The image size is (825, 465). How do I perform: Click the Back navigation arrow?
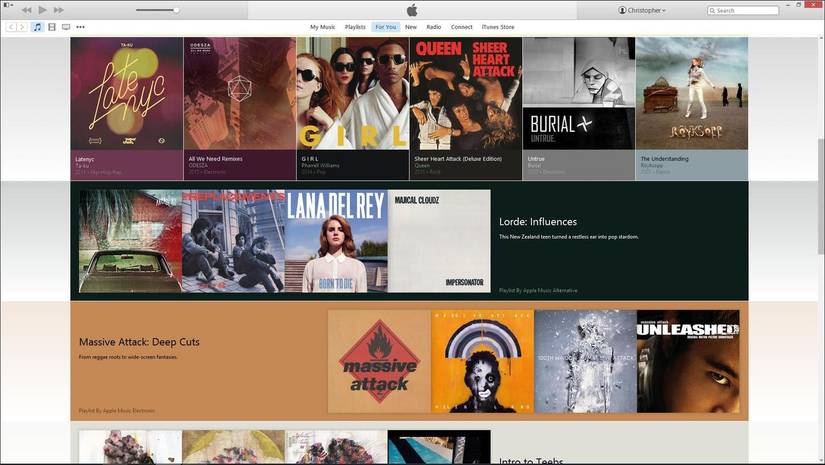[11, 27]
